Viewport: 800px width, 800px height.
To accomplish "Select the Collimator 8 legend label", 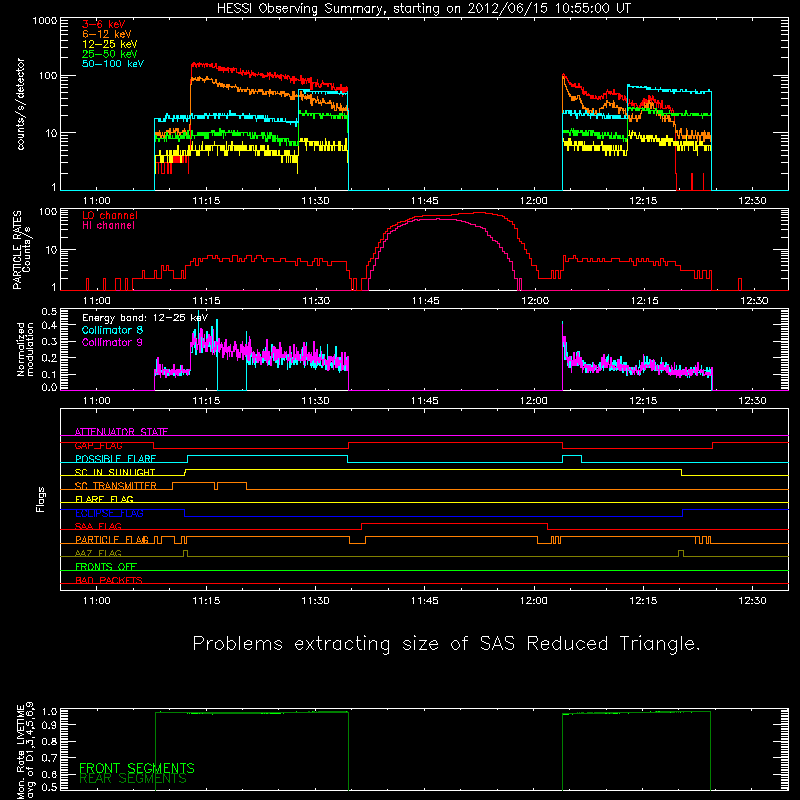I will tap(112, 330).
